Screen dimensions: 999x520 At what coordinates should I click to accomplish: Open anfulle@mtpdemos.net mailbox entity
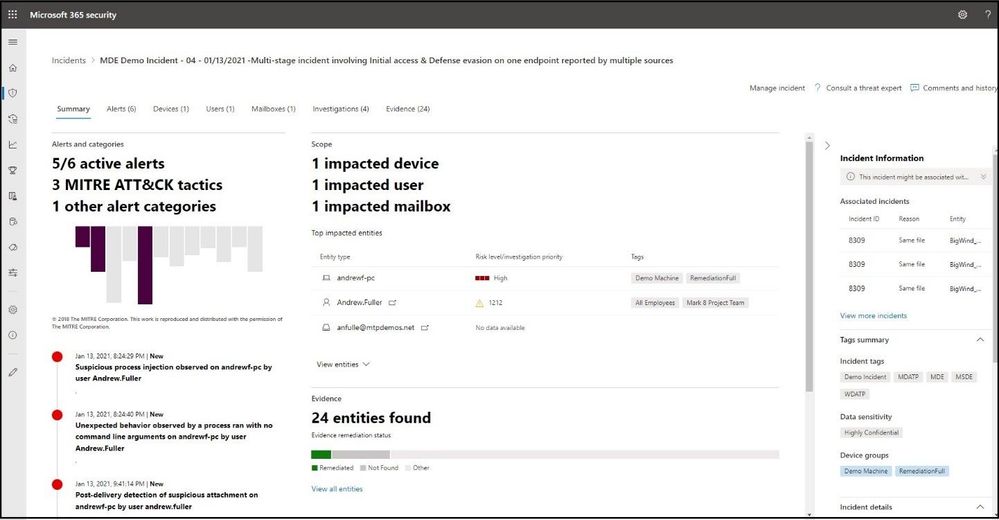[x=375, y=328]
